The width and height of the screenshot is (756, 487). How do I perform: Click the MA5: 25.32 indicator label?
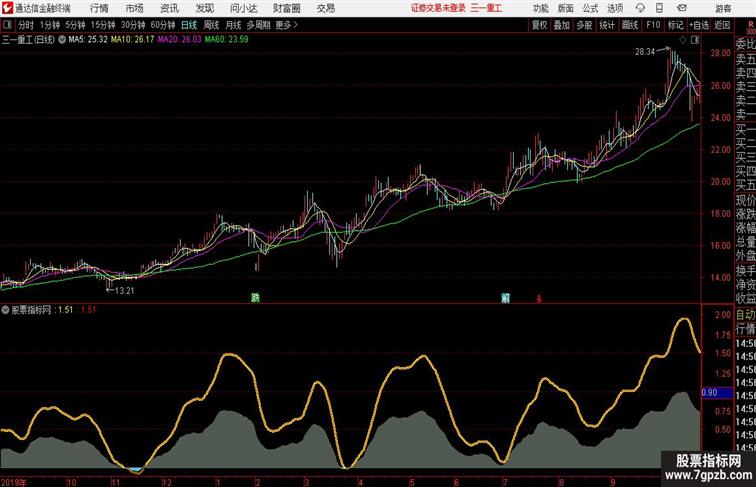coord(88,40)
